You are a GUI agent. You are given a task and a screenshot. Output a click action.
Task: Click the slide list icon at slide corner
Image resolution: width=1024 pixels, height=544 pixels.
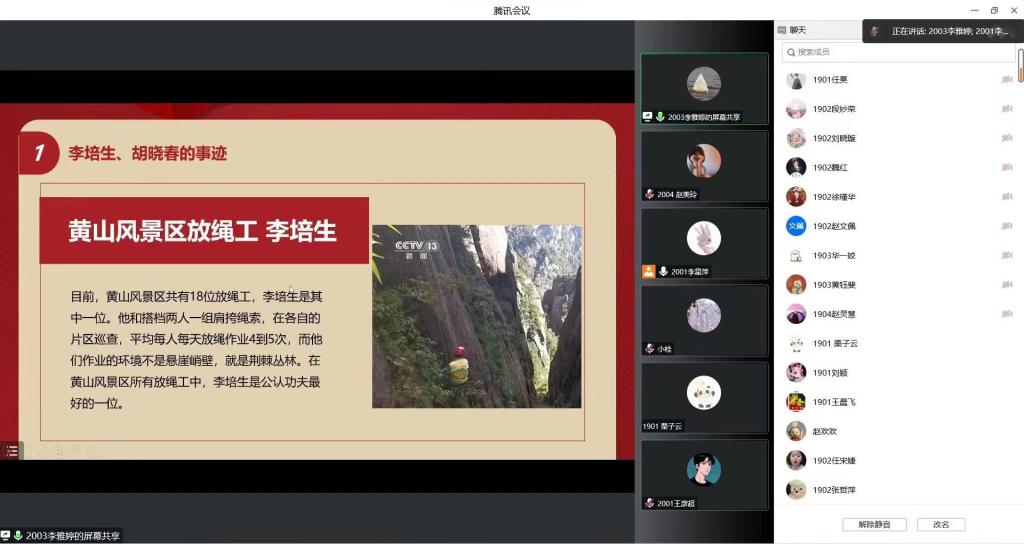tap(11, 451)
